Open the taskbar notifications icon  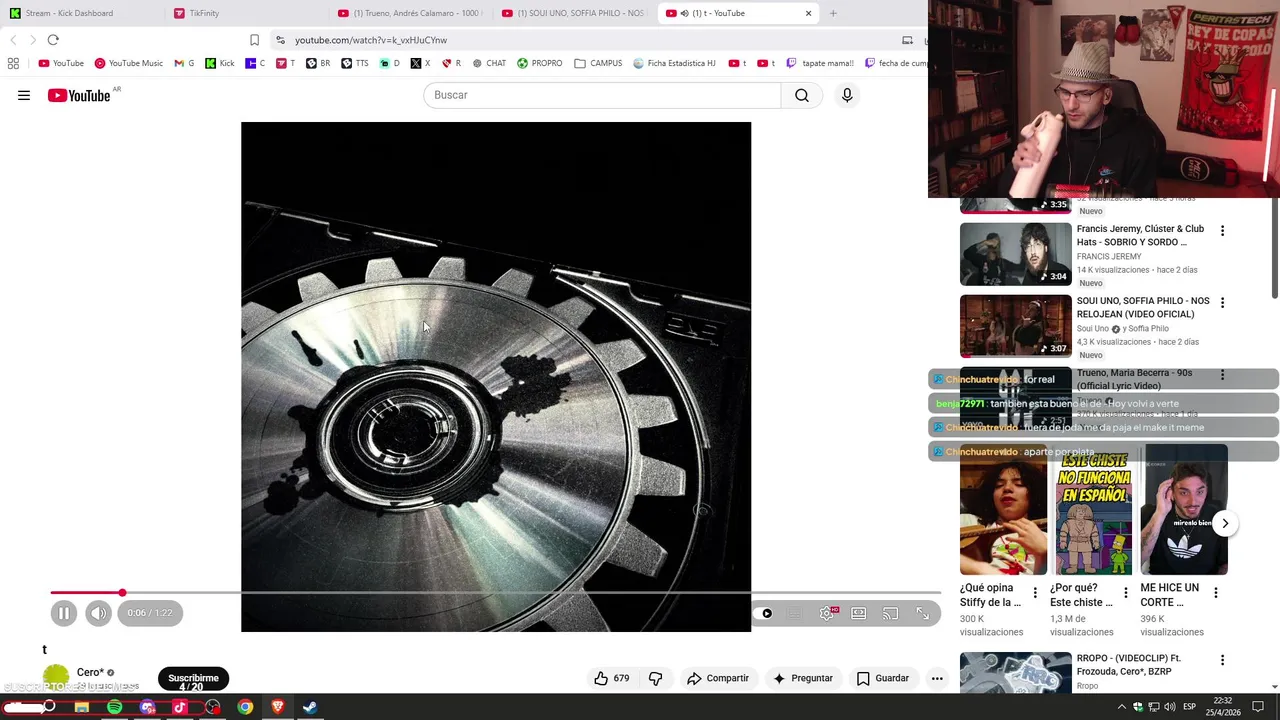[x=1258, y=707]
